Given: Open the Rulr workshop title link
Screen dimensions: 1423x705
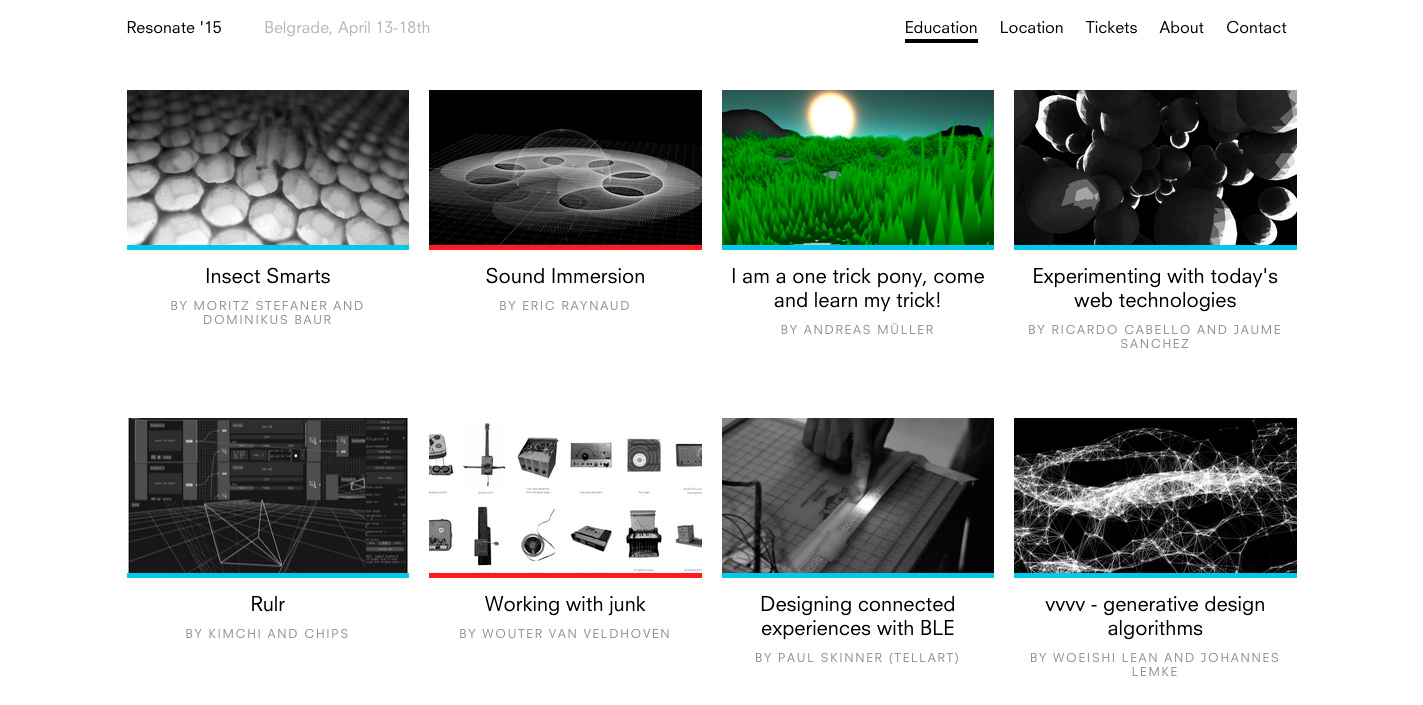Looking at the screenshot, I should 268,604.
